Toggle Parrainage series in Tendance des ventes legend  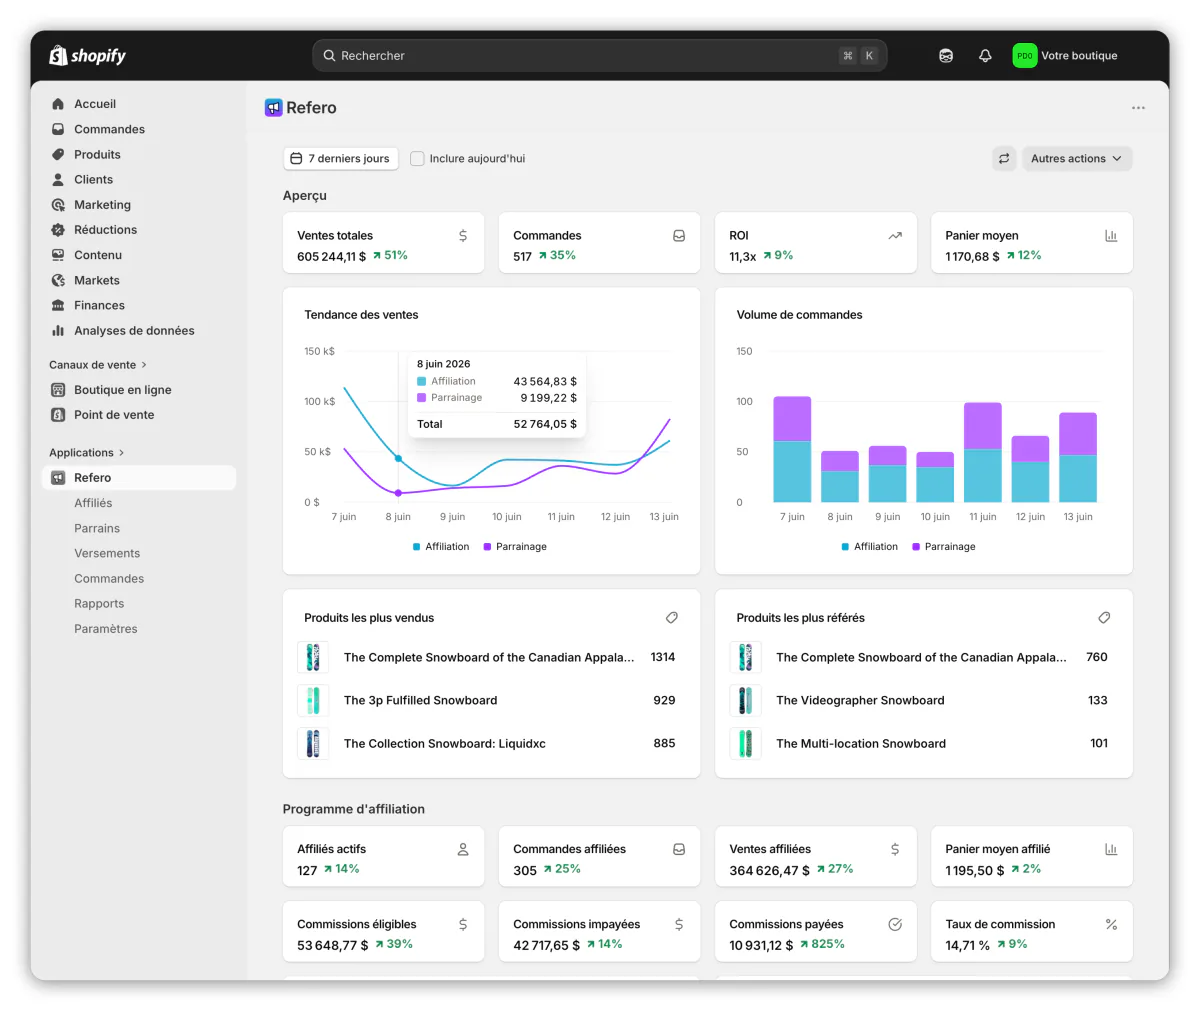click(515, 547)
